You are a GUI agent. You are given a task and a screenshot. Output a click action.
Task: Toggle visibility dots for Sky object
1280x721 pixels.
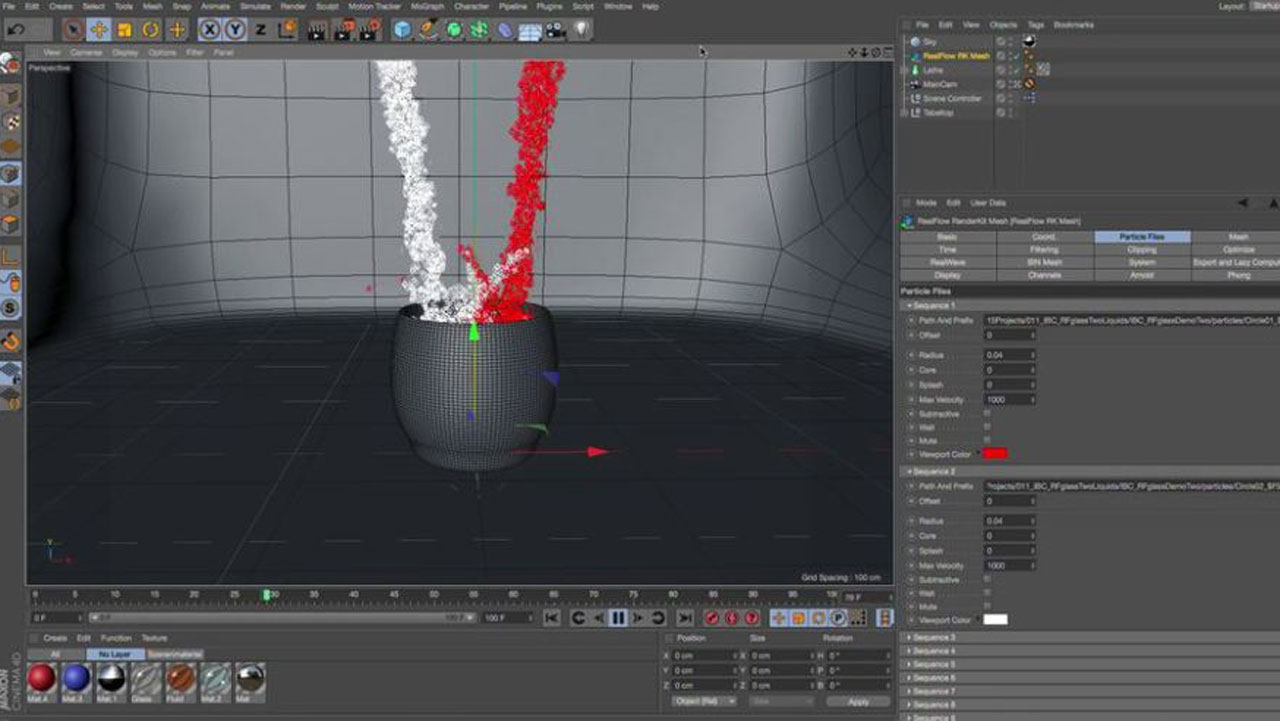[1009, 42]
